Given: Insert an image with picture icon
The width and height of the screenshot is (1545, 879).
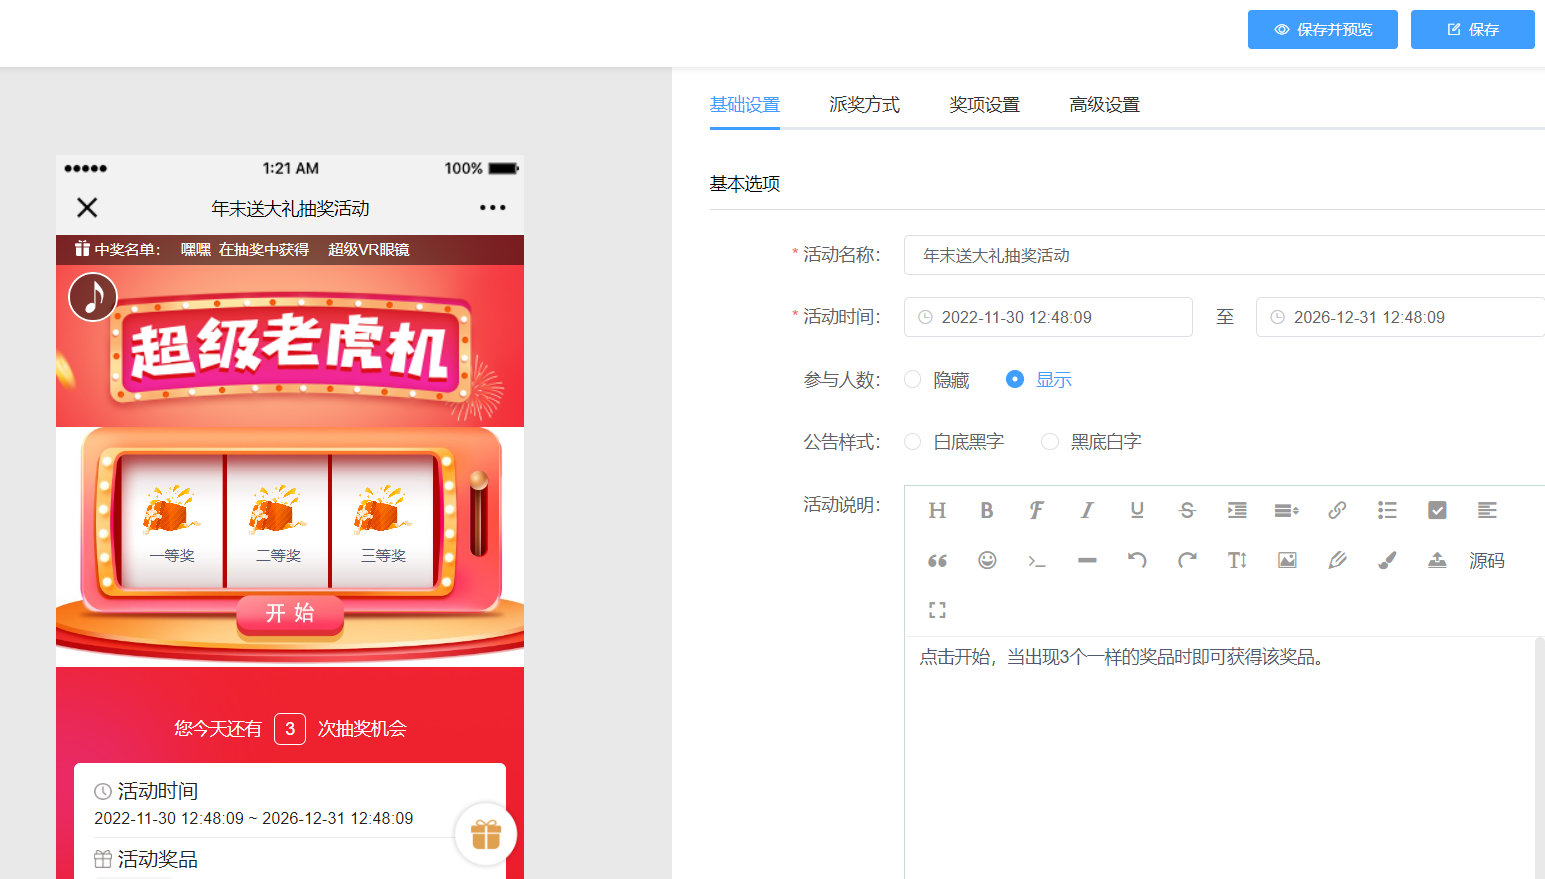Looking at the screenshot, I should coord(1287,560).
